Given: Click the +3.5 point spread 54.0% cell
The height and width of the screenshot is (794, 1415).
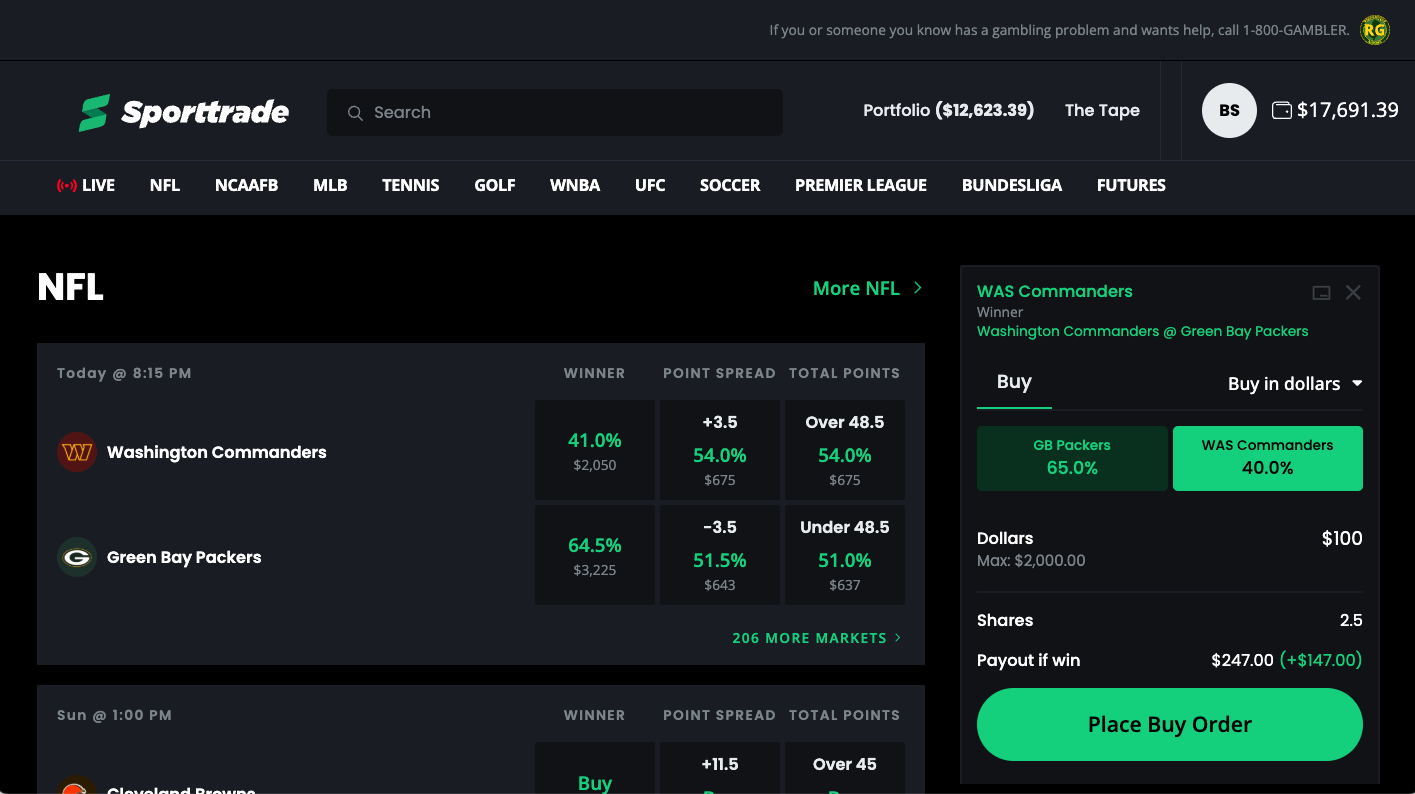Looking at the screenshot, I should 720,450.
